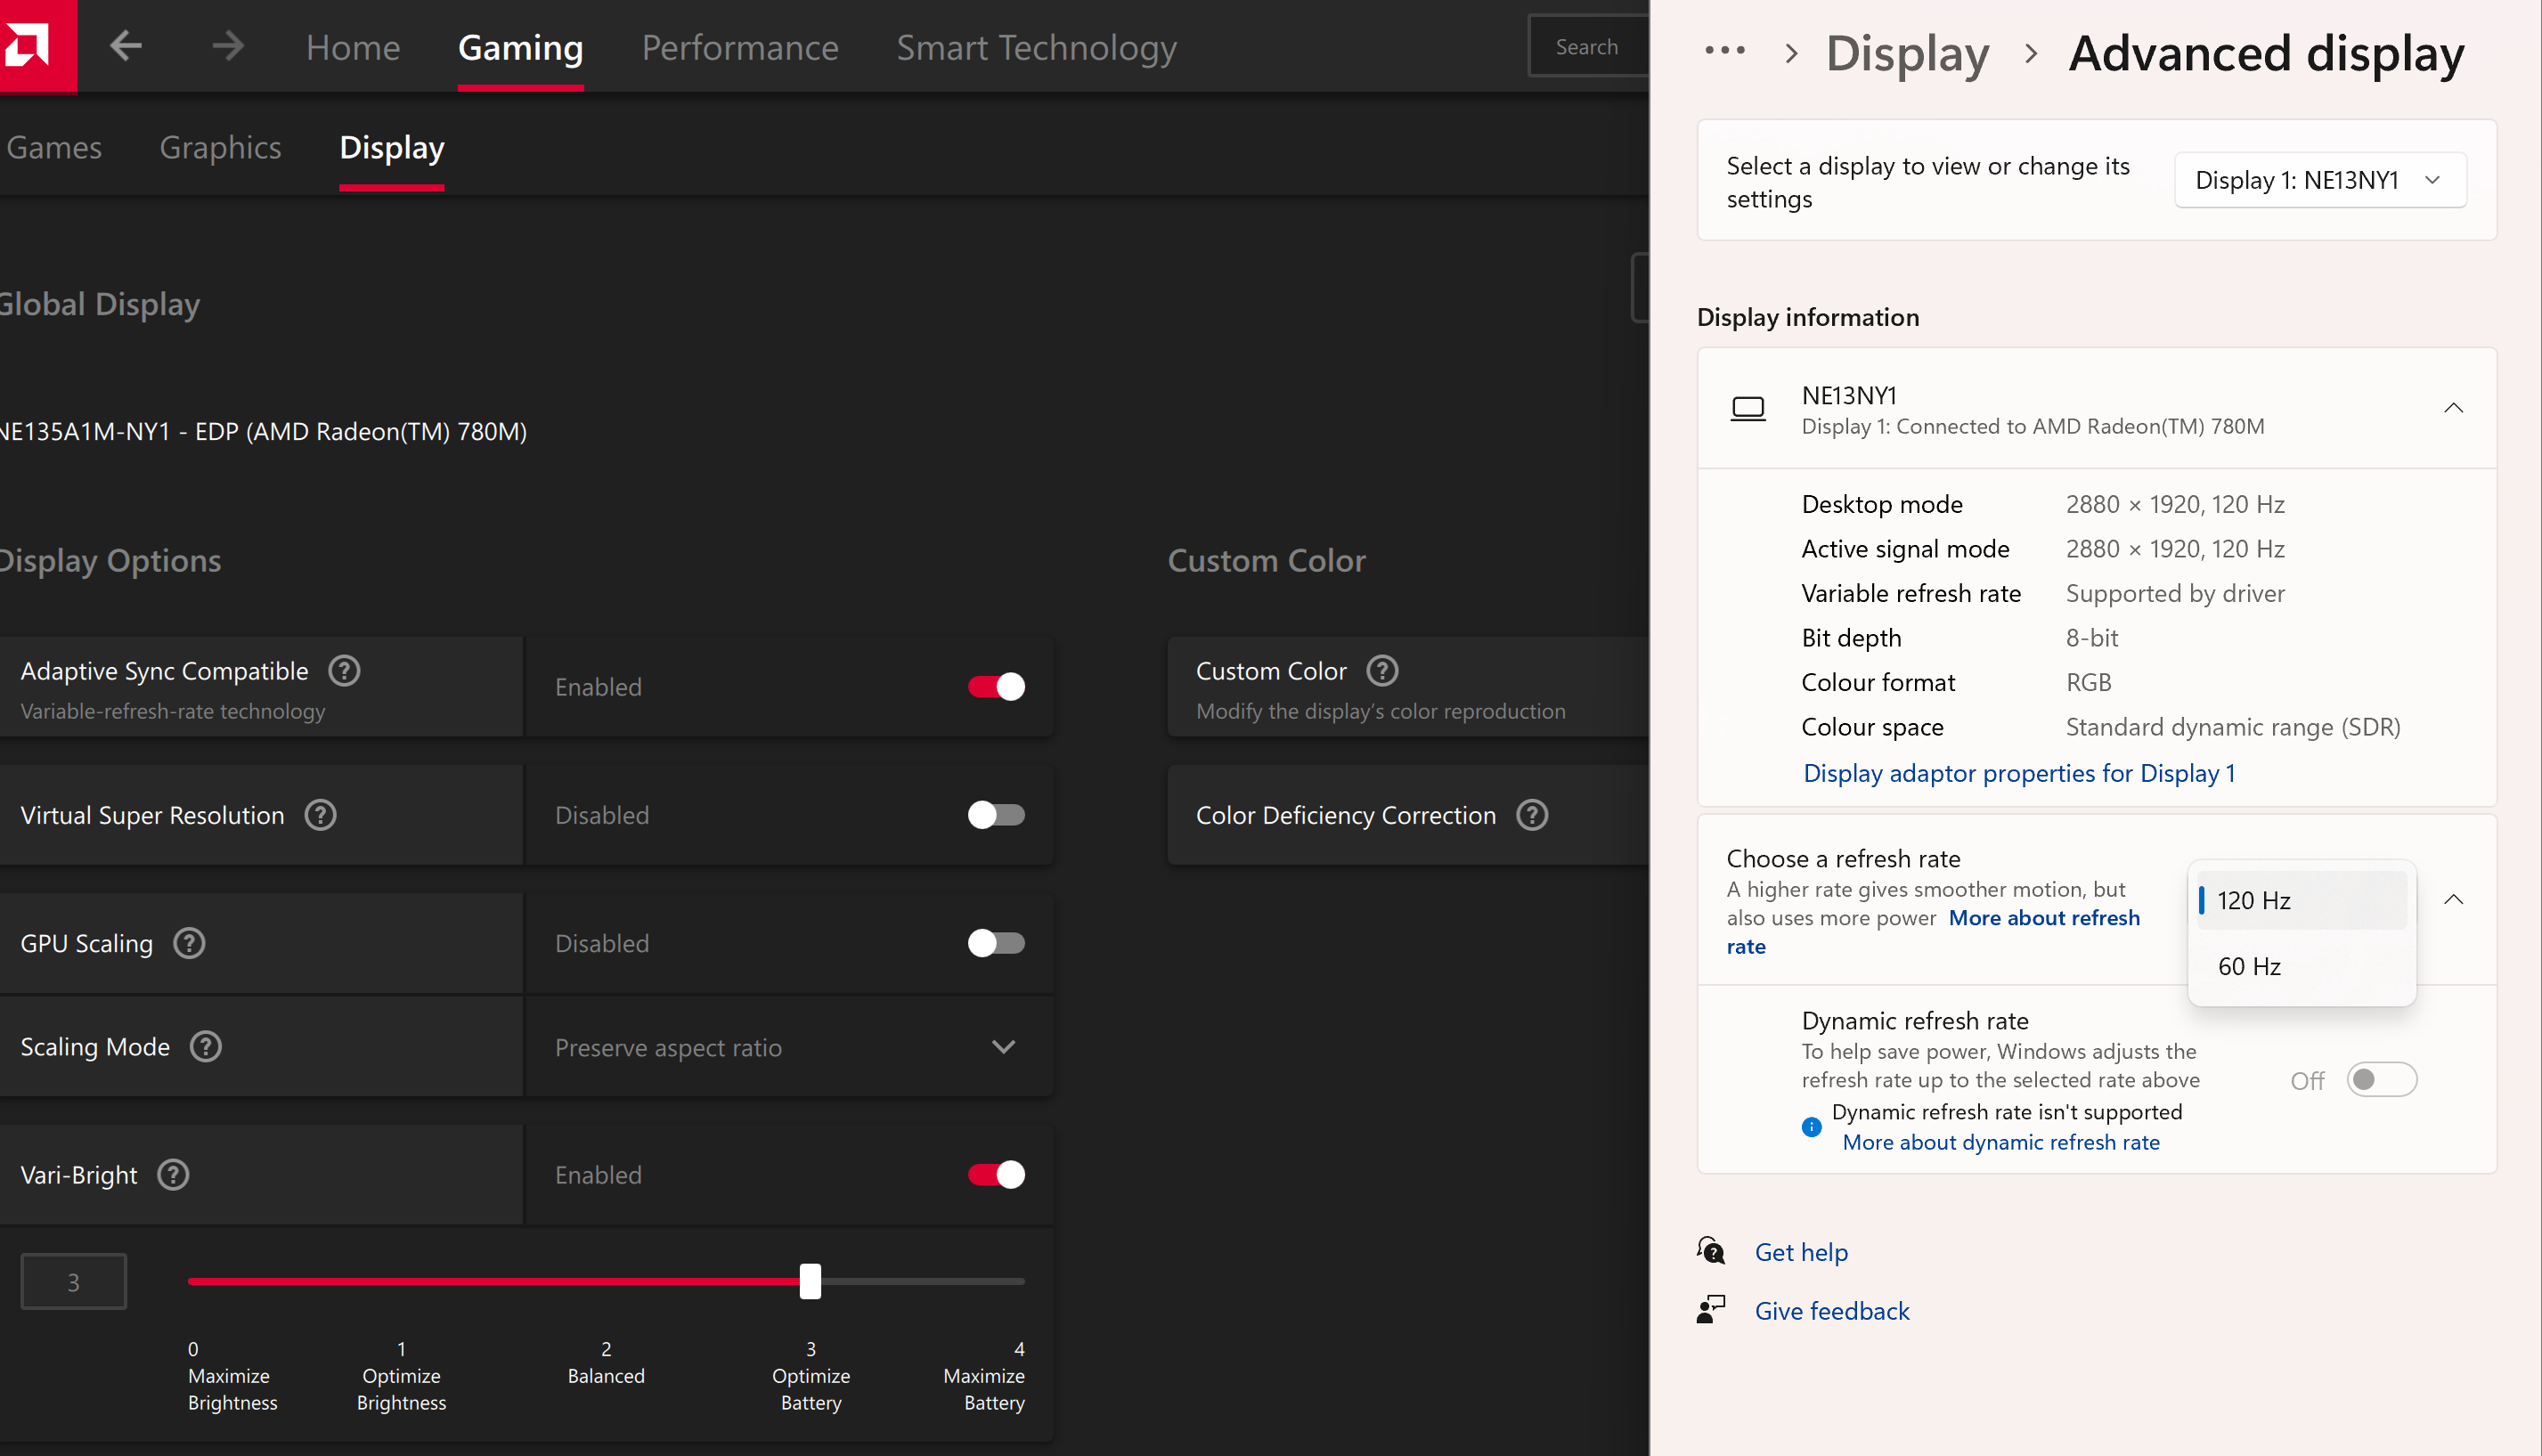Open help icon for Adaptive Sync Compatible
This screenshot has width=2542, height=1456.
[x=344, y=671]
